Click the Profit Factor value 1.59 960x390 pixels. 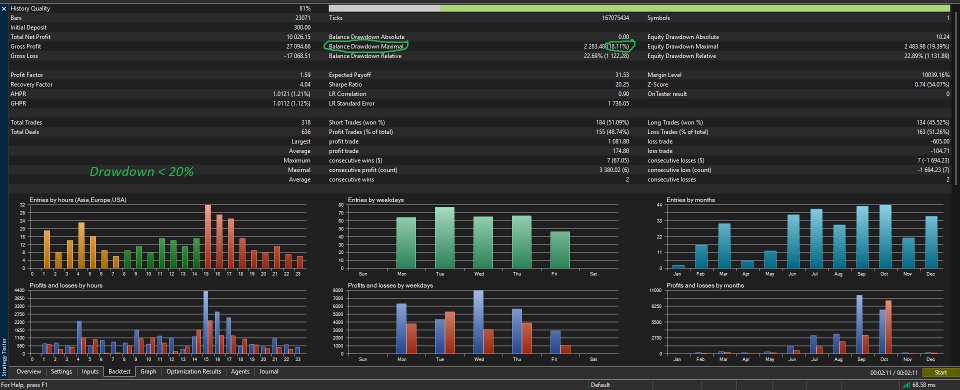pos(306,75)
